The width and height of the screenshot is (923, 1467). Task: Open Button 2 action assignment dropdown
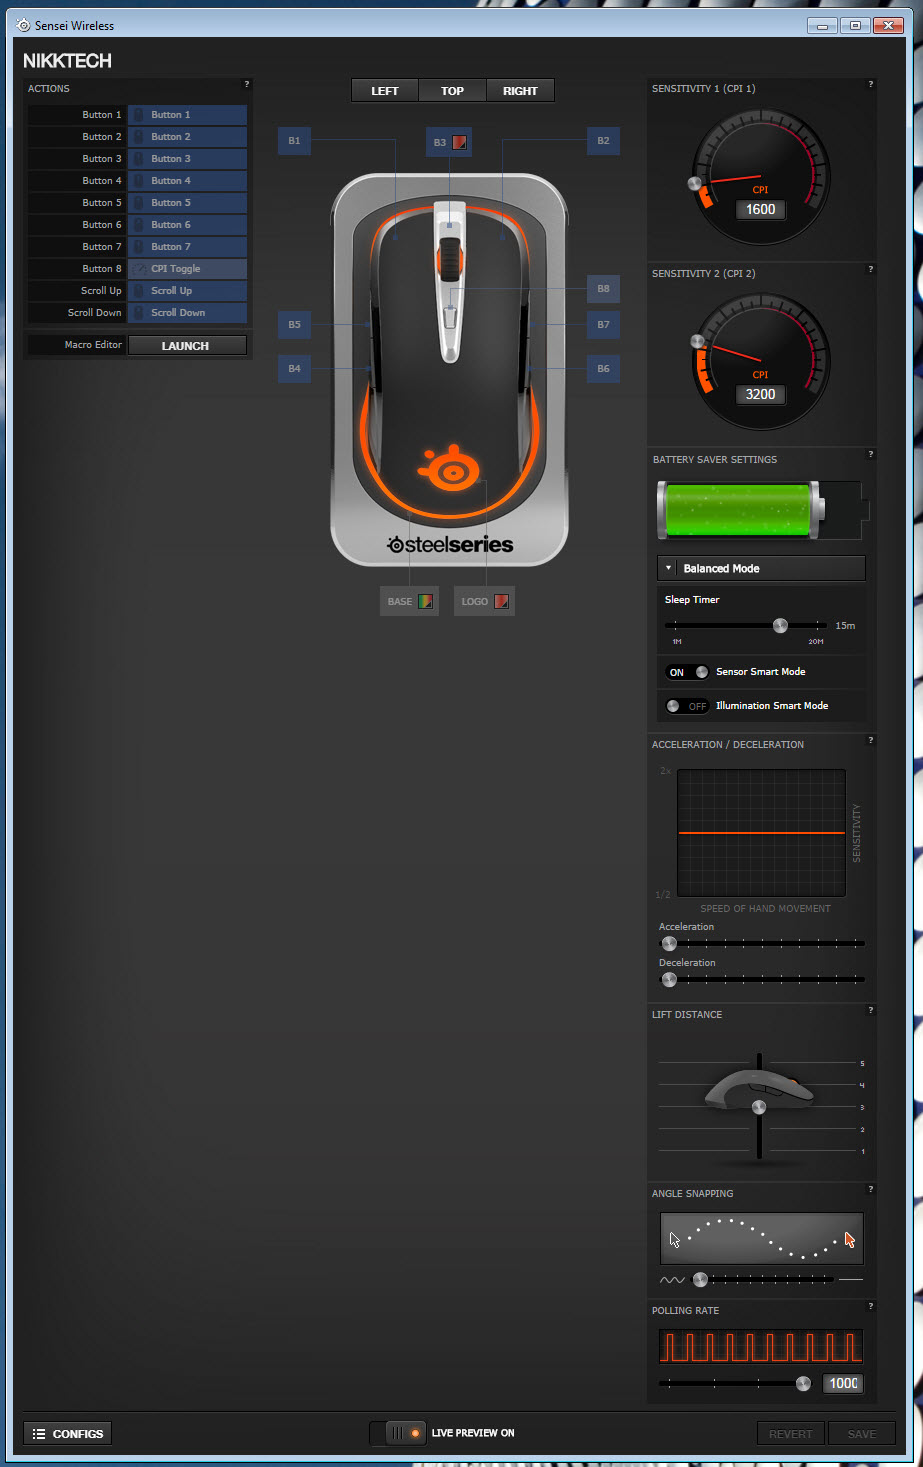187,137
